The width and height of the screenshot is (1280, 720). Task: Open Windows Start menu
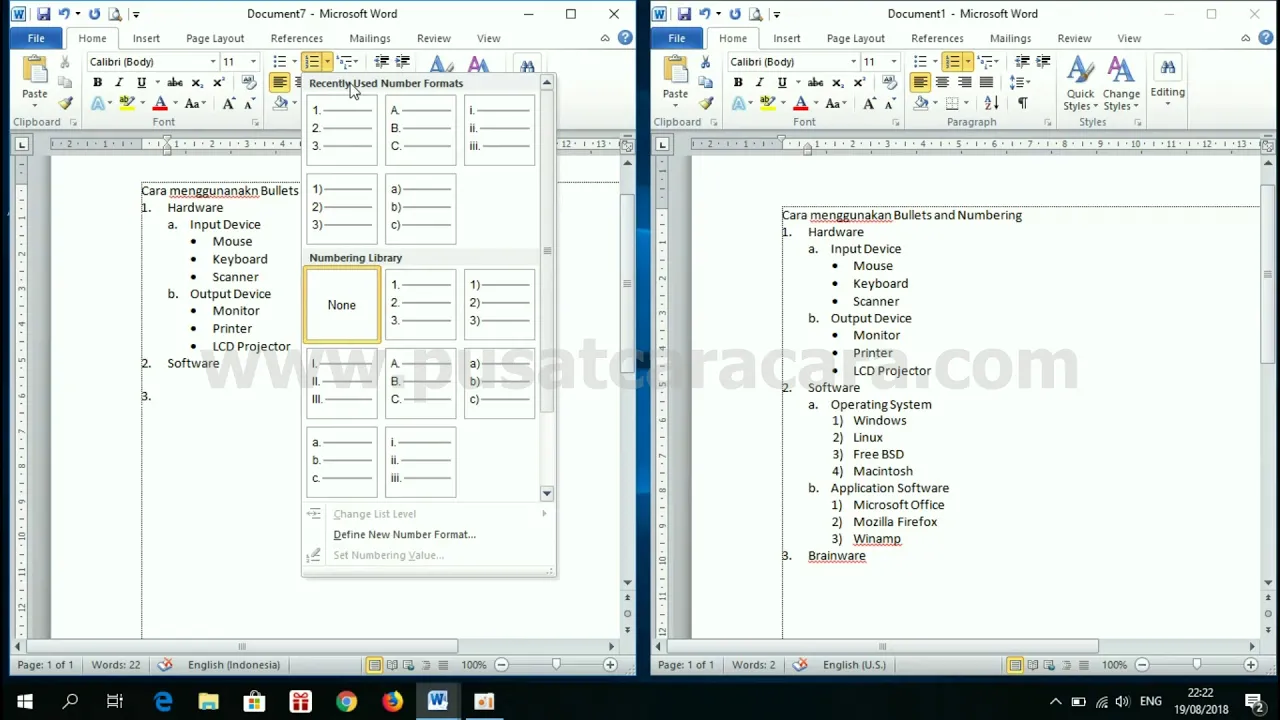[x=24, y=701]
